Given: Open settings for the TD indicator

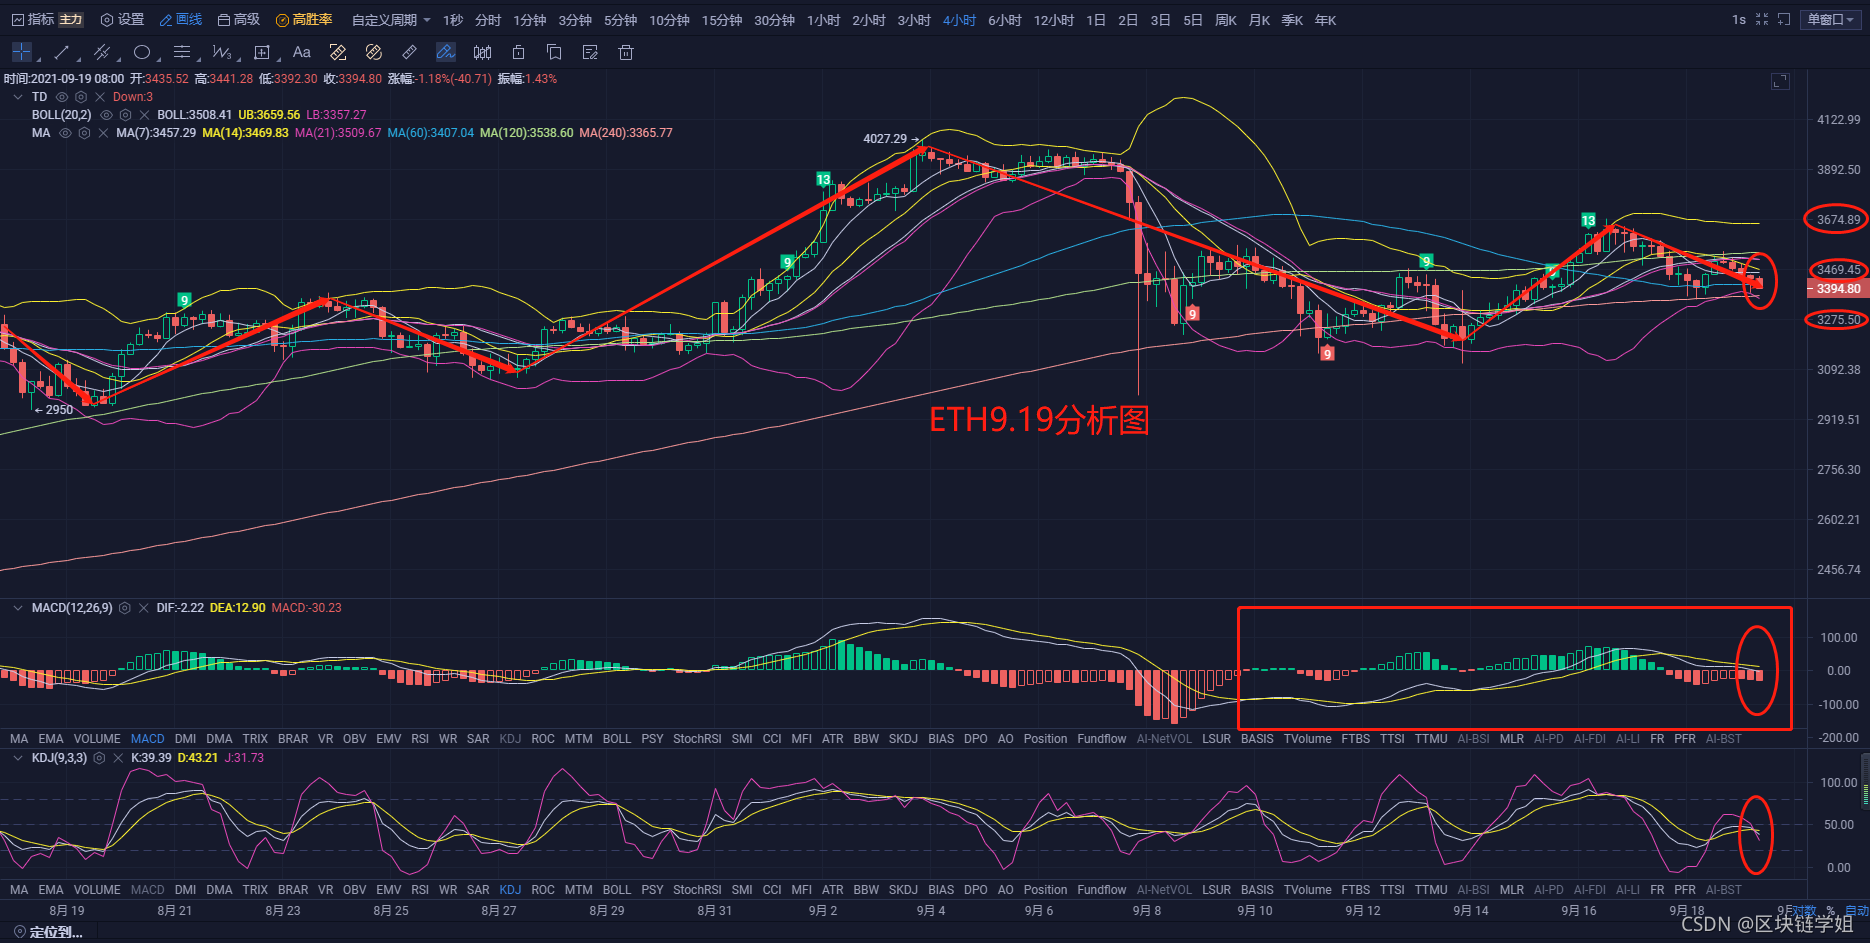Looking at the screenshot, I should point(81,97).
